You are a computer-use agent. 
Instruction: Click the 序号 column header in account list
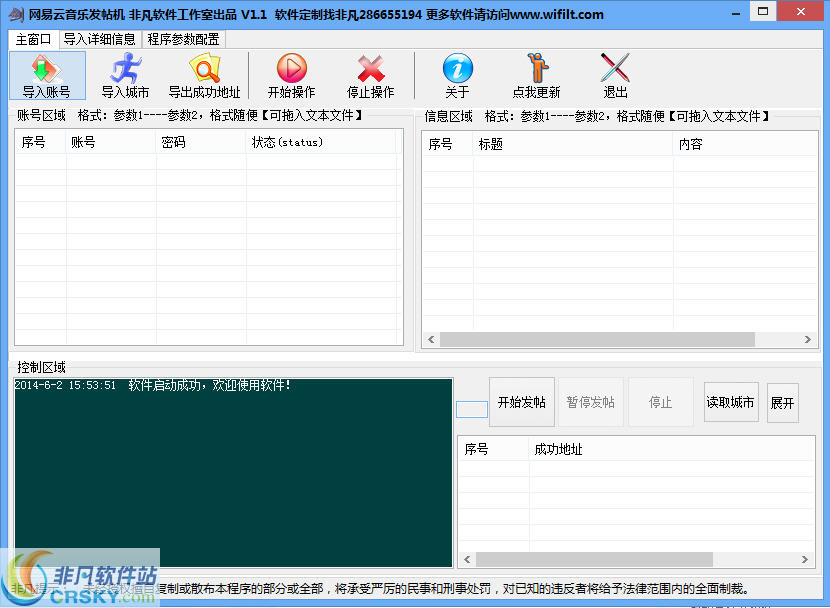pyautogui.click(x=40, y=142)
